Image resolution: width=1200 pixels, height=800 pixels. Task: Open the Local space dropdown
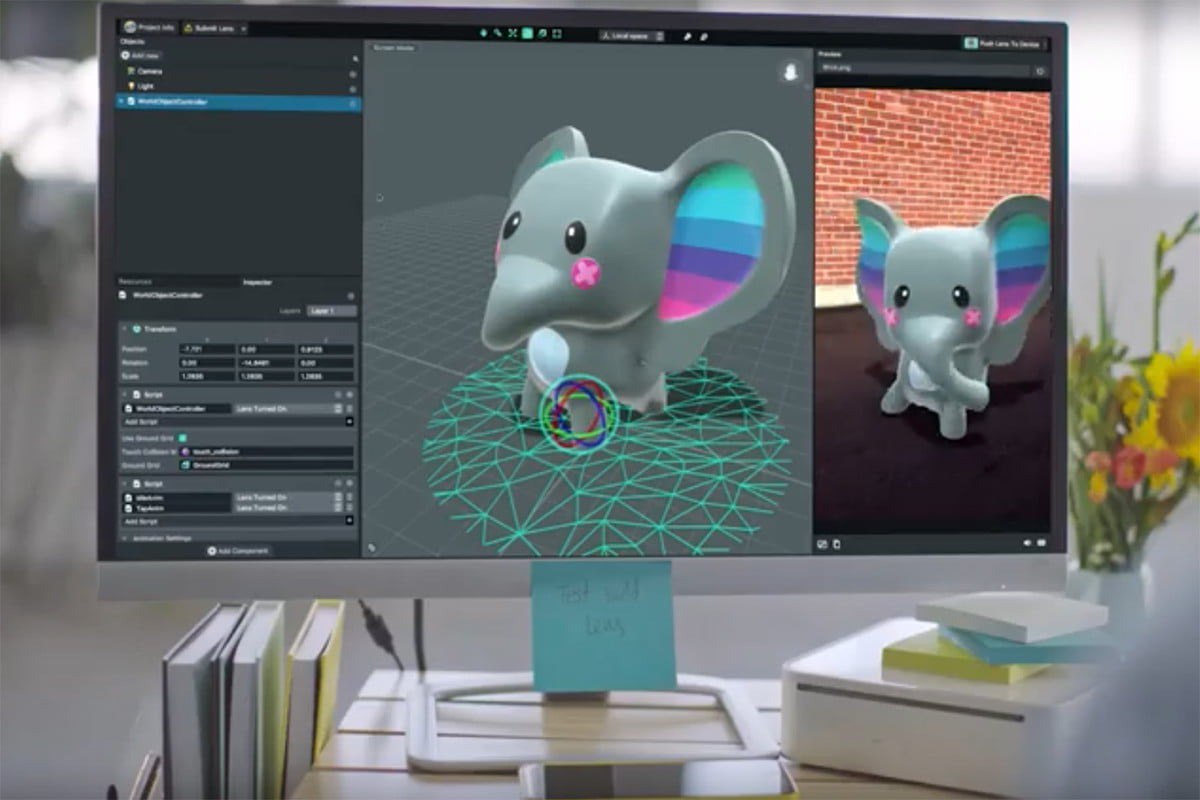632,36
